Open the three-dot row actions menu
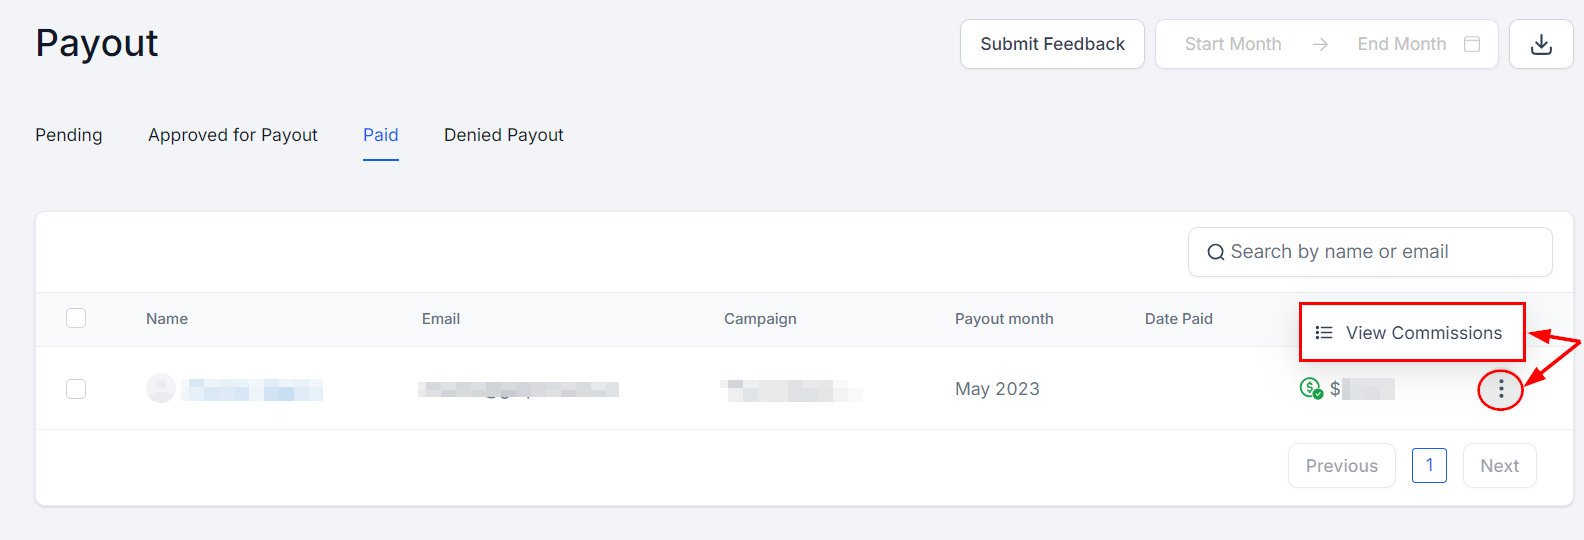Image resolution: width=1584 pixels, height=540 pixels. 1500,389
